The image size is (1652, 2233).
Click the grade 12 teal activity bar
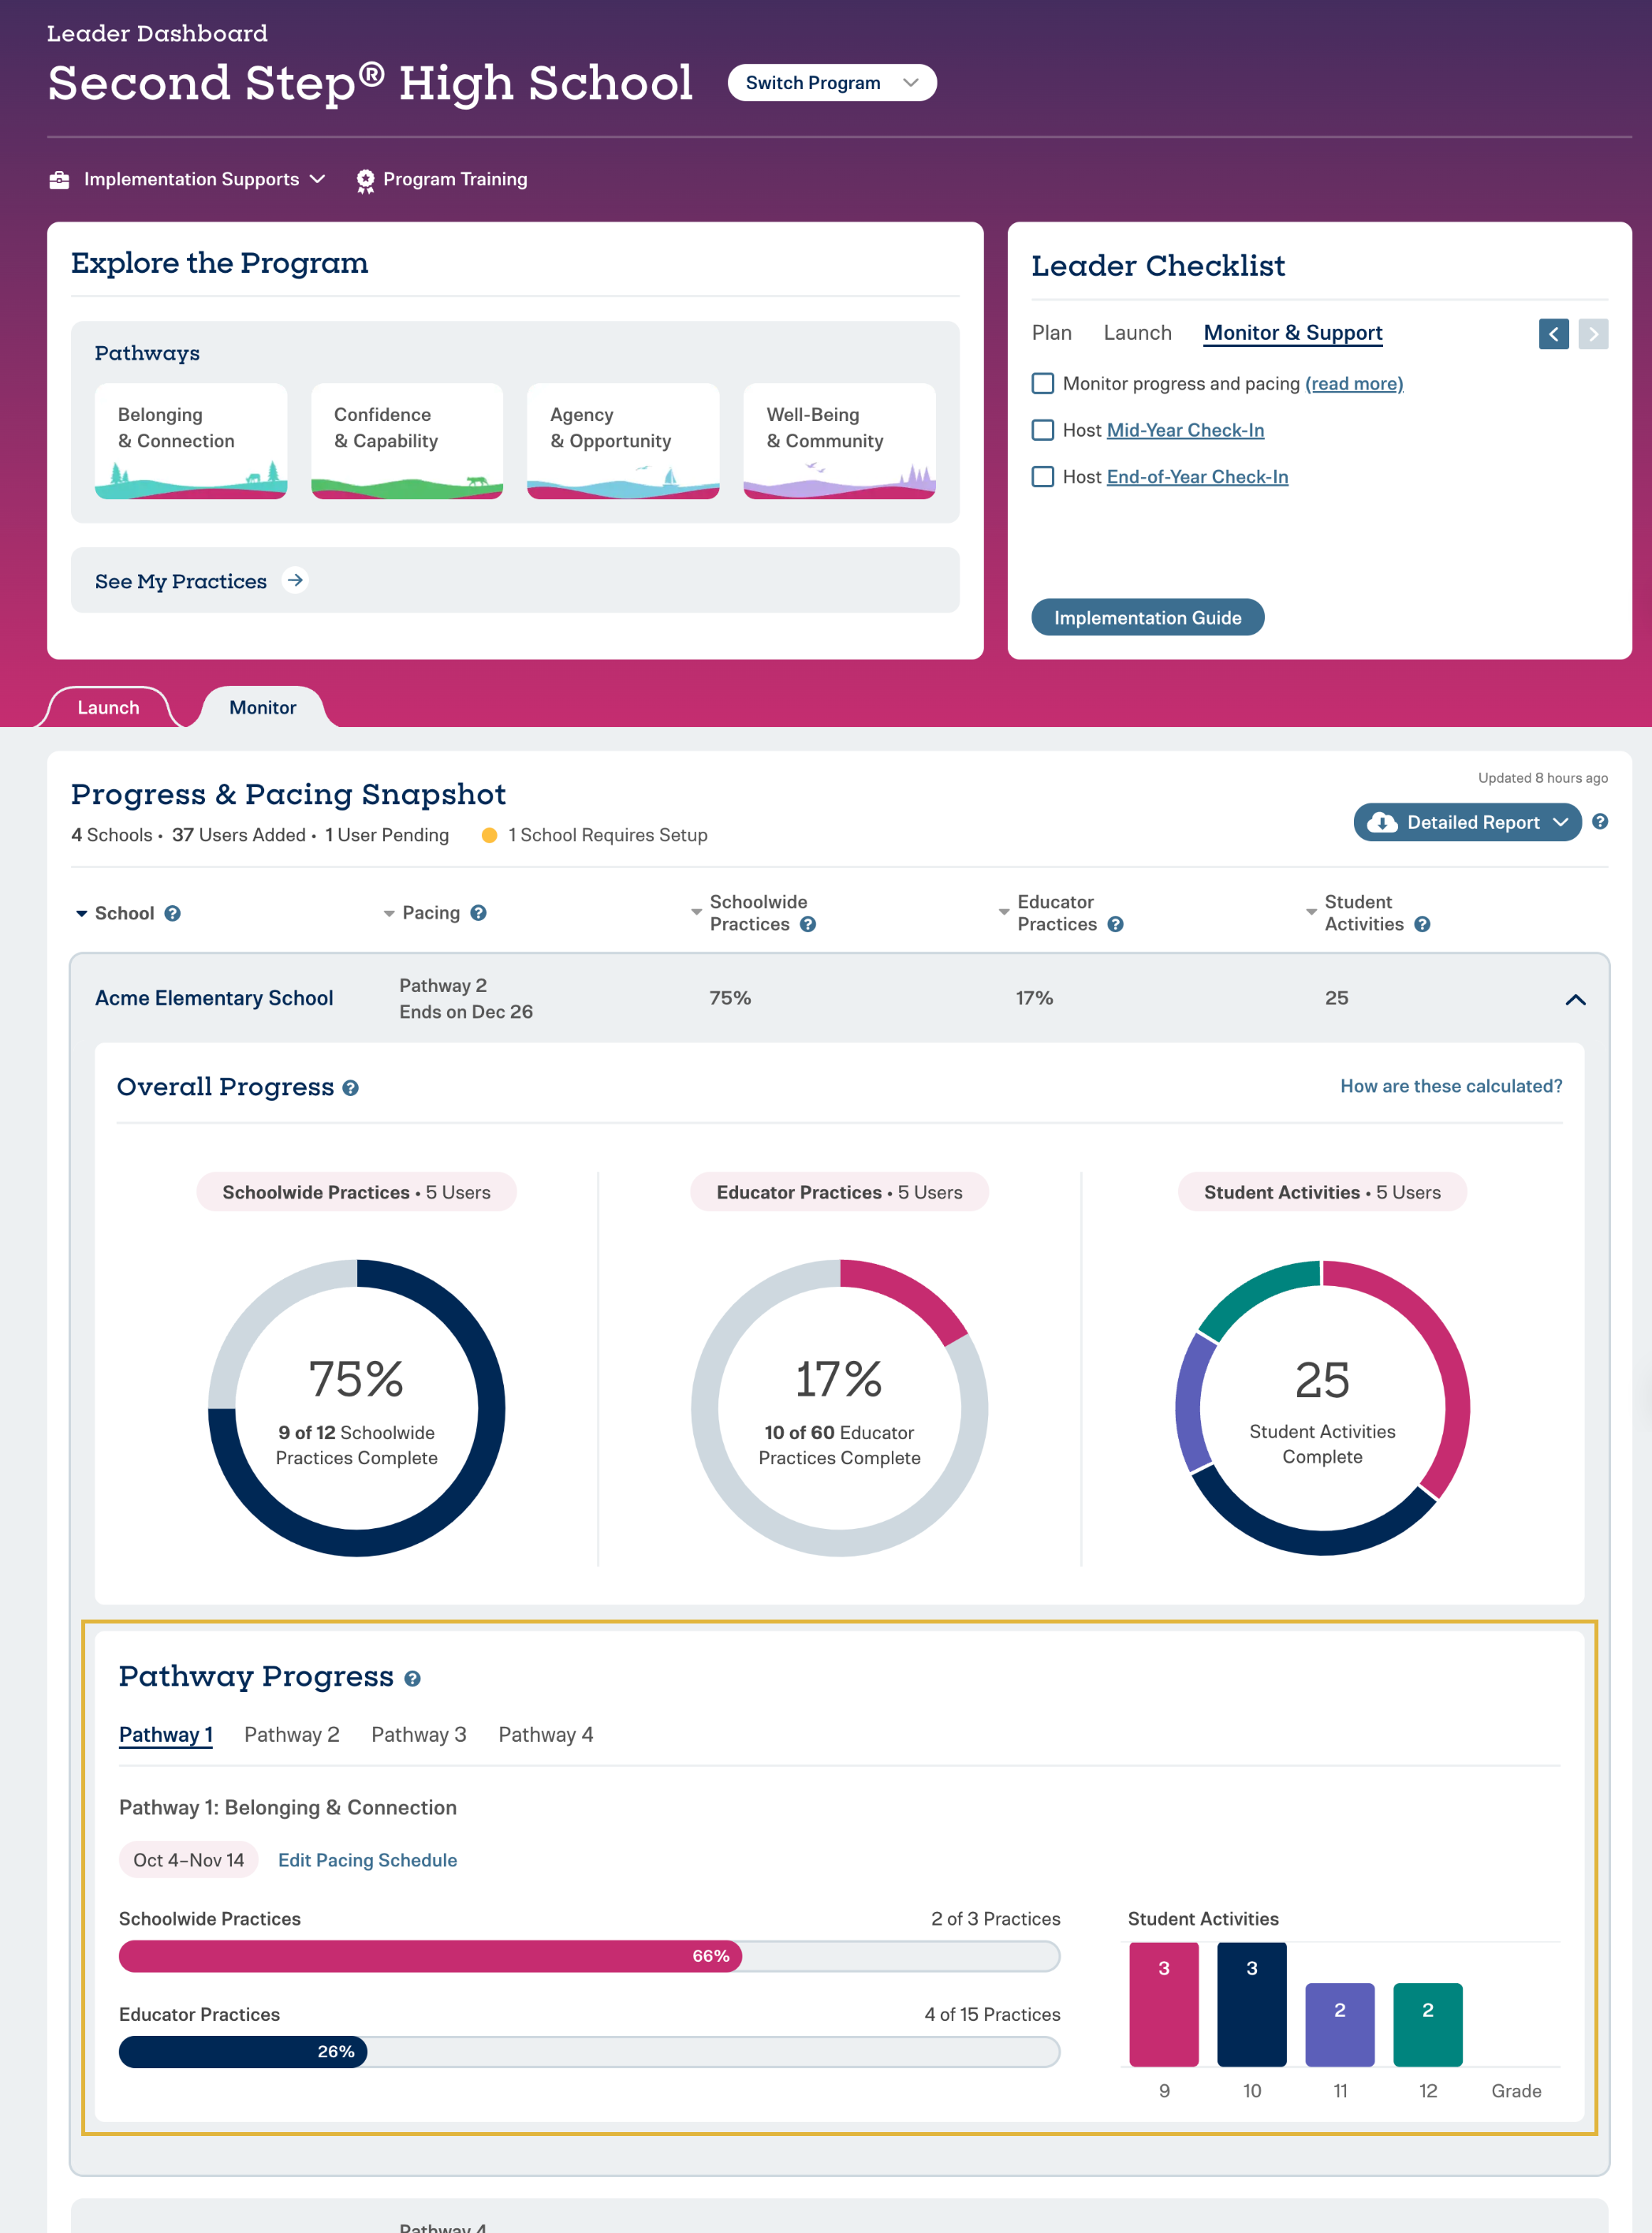pyautogui.click(x=1428, y=2024)
